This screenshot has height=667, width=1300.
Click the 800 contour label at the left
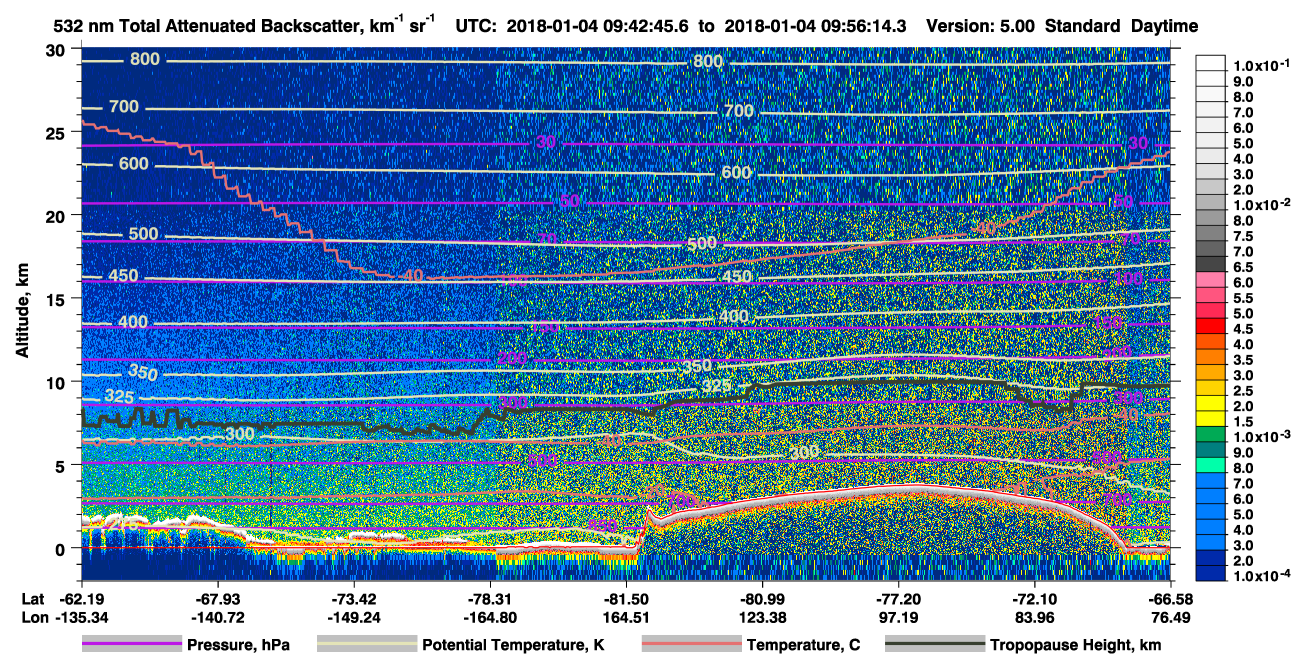tap(145, 60)
